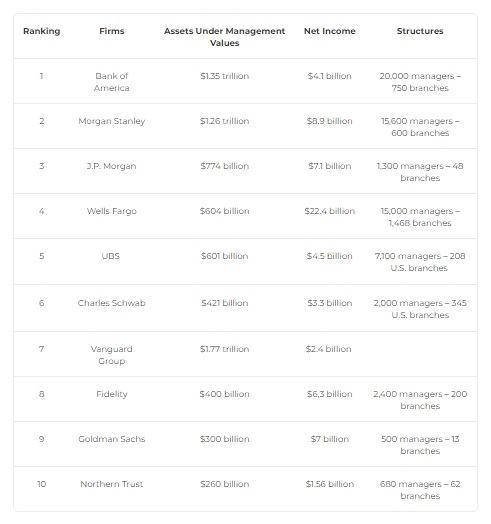491x524 pixels.
Task: Click the Fidelity firm name
Action: pyautogui.click(x=112, y=394)
